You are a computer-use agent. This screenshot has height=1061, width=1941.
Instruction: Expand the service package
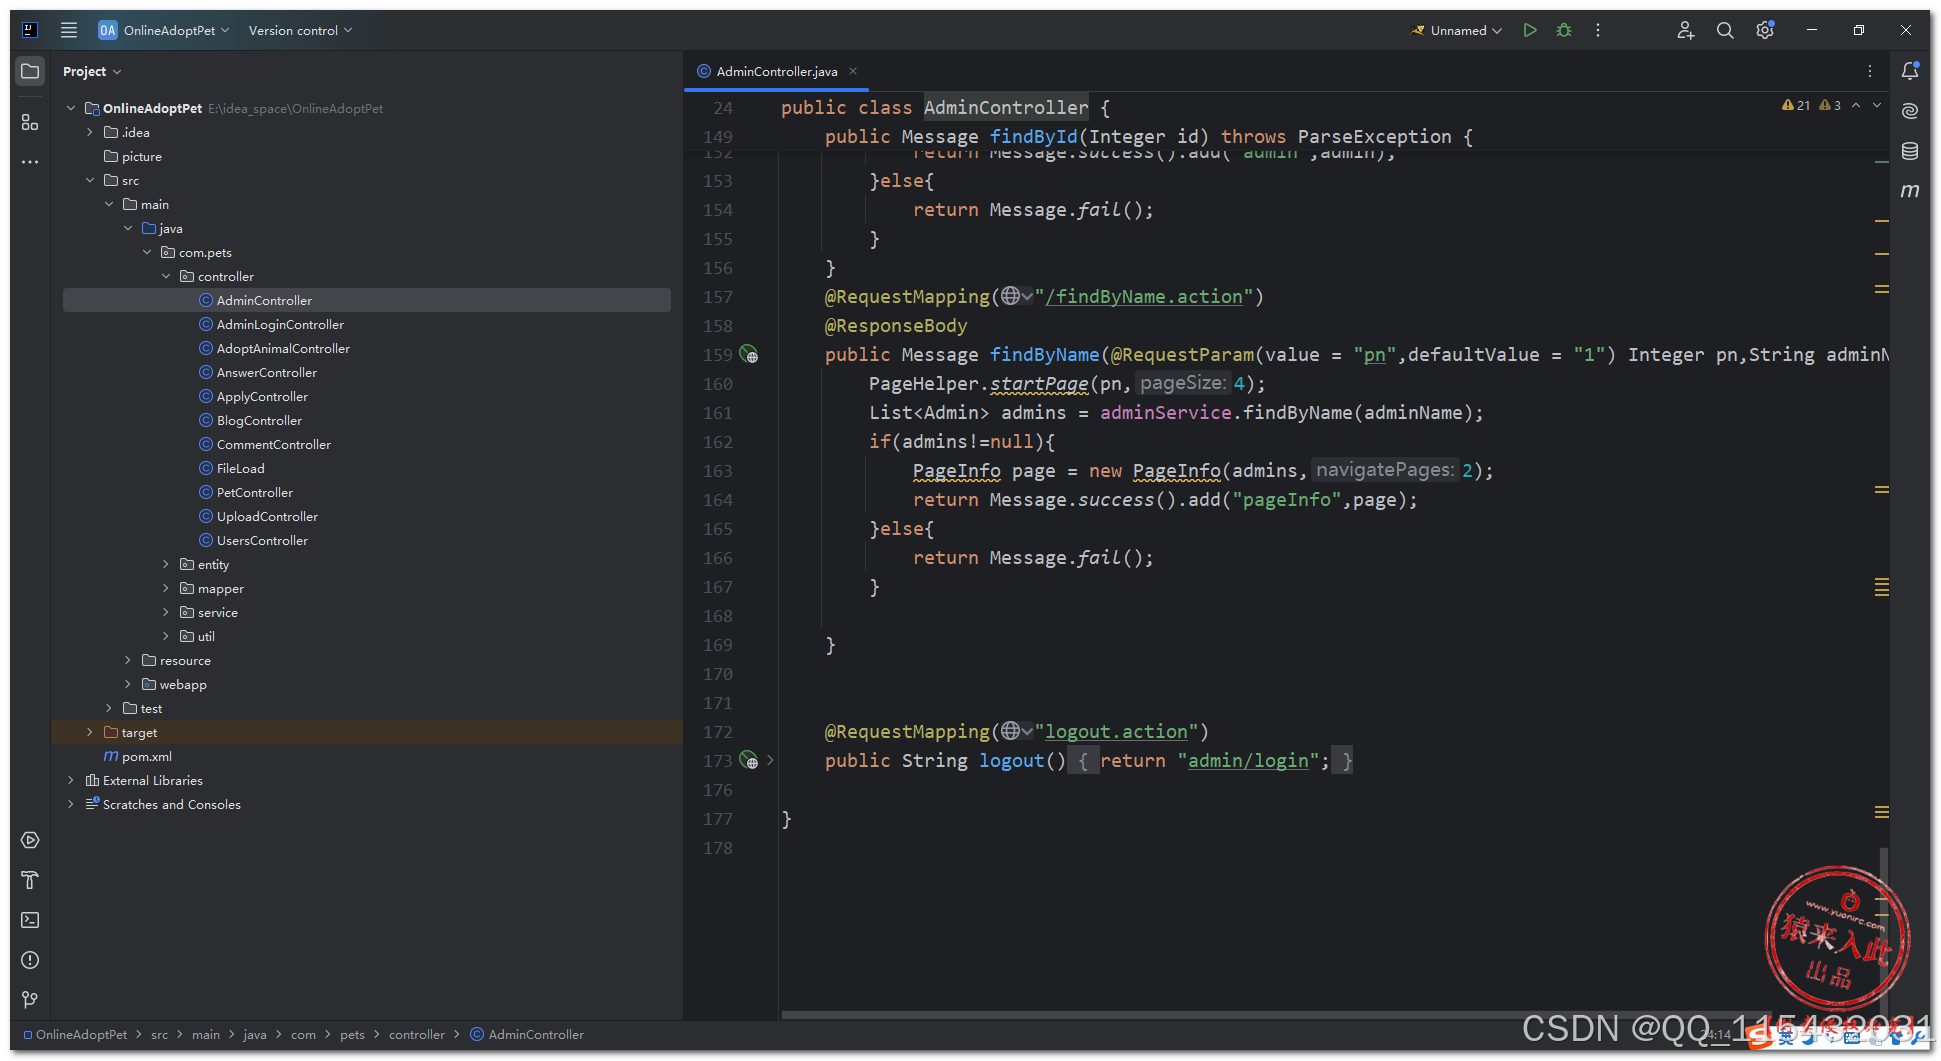click(x=166, y=612)
